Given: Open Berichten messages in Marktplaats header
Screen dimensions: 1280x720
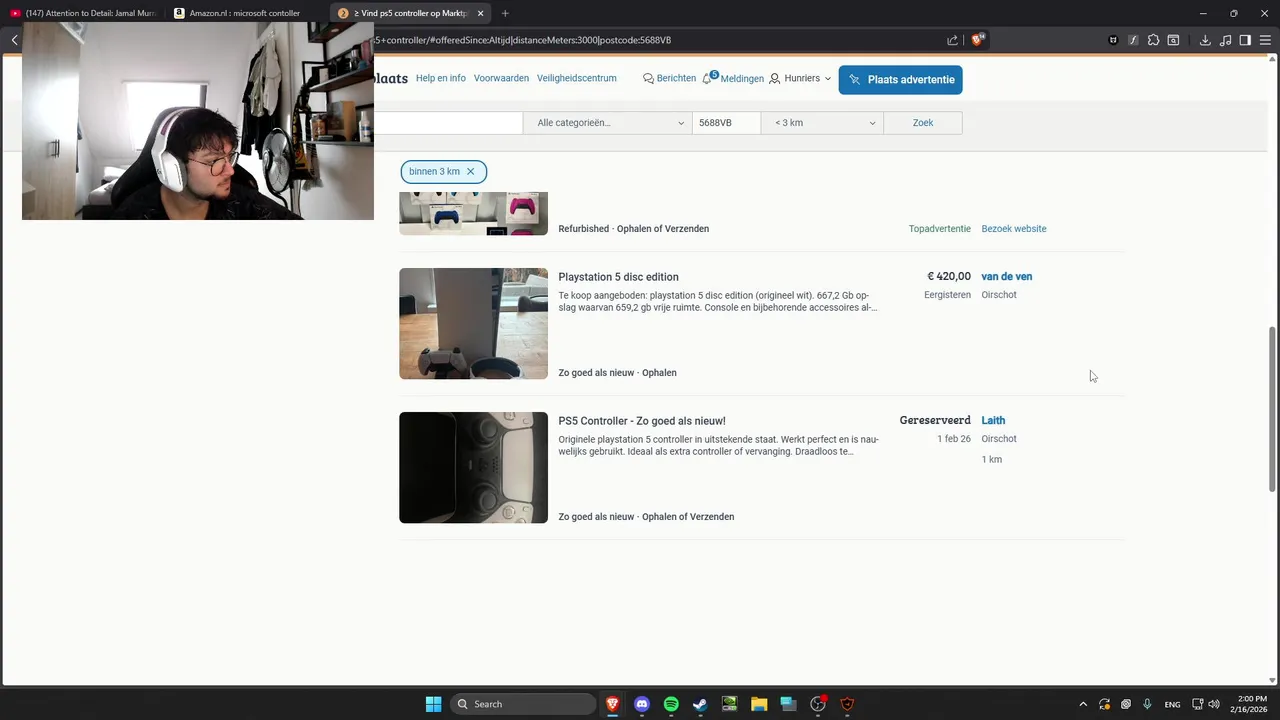Looking at the screenshot, I should (x=669, y=78).
